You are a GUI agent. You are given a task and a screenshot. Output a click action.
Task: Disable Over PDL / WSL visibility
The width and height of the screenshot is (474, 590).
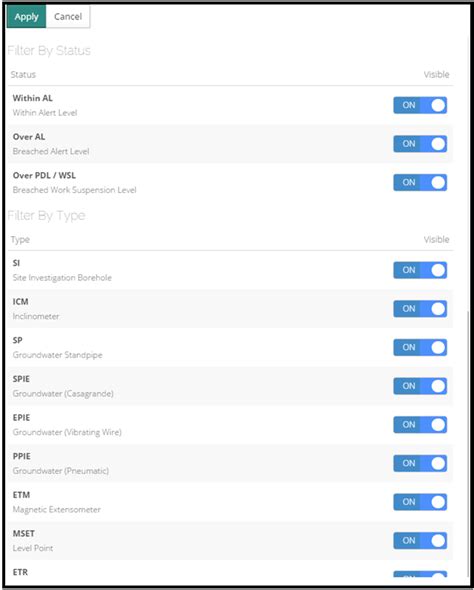point(420,182)
